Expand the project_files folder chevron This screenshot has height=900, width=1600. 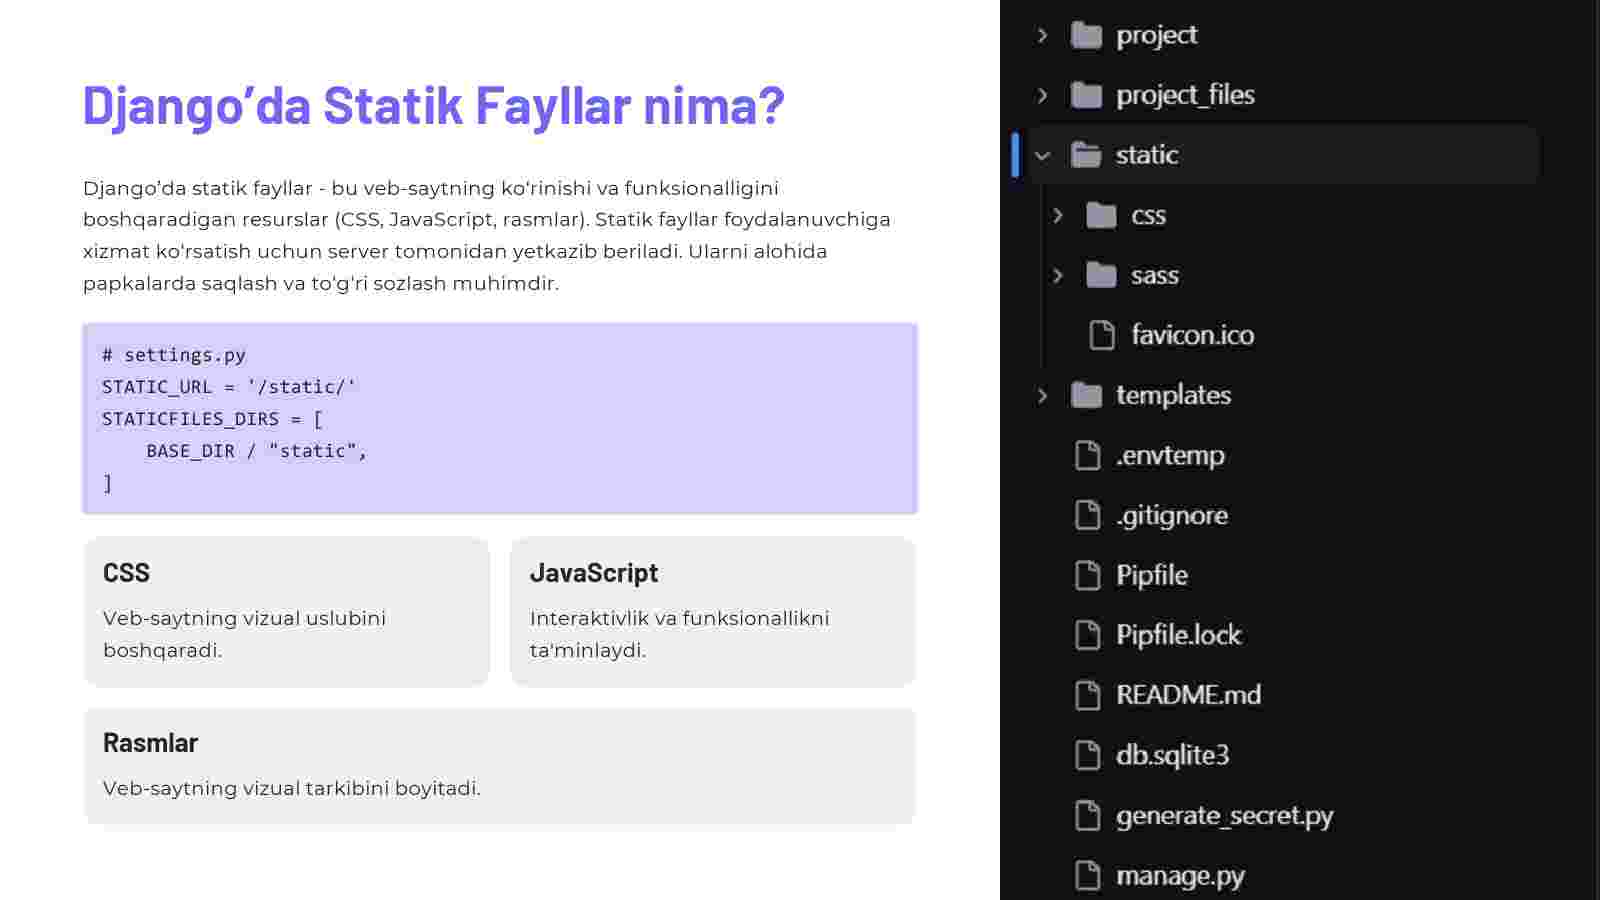point(1043,95)
